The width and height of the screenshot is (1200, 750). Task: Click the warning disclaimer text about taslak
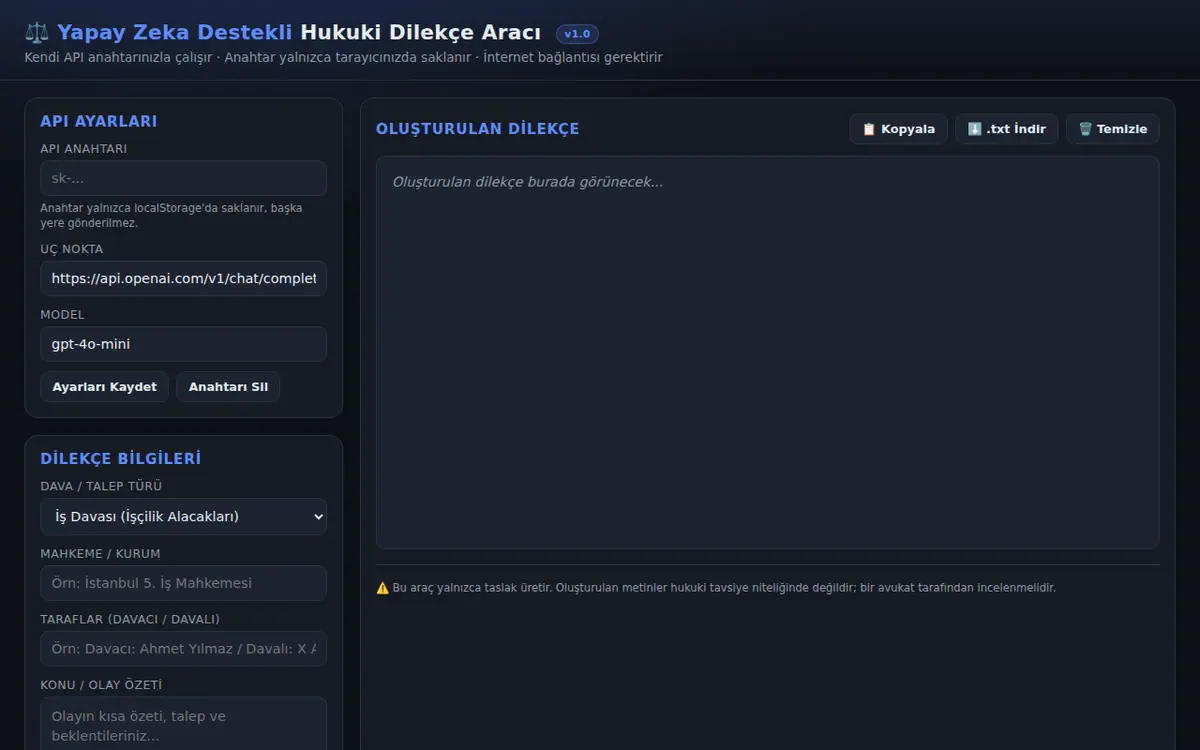[716, 588]
